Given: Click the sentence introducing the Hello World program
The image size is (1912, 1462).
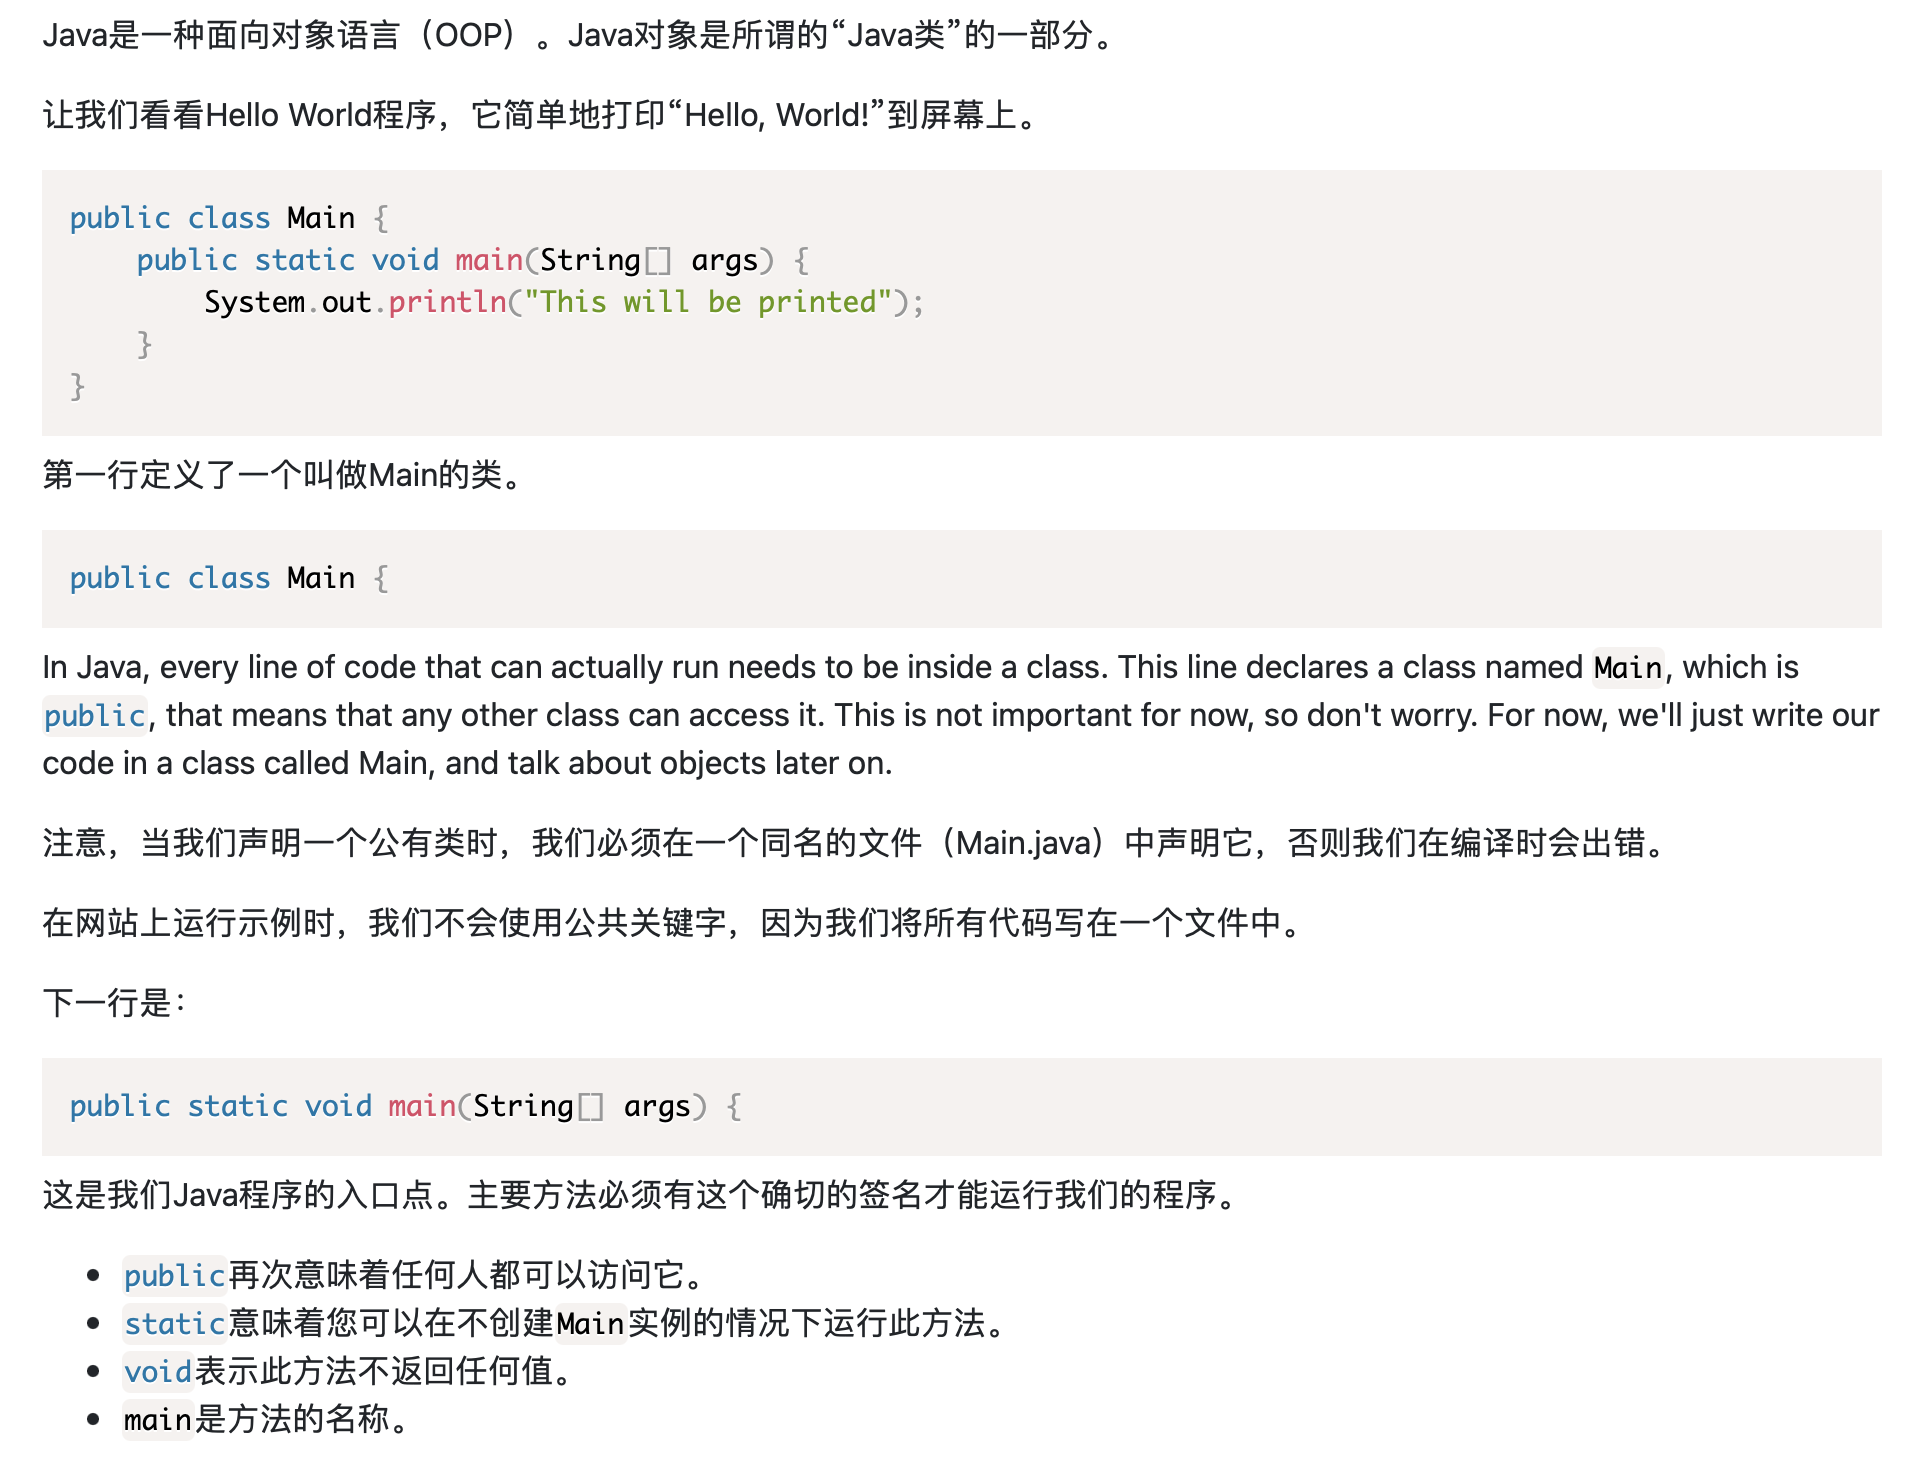Looking at the screenshot, I should pos(540,115).
